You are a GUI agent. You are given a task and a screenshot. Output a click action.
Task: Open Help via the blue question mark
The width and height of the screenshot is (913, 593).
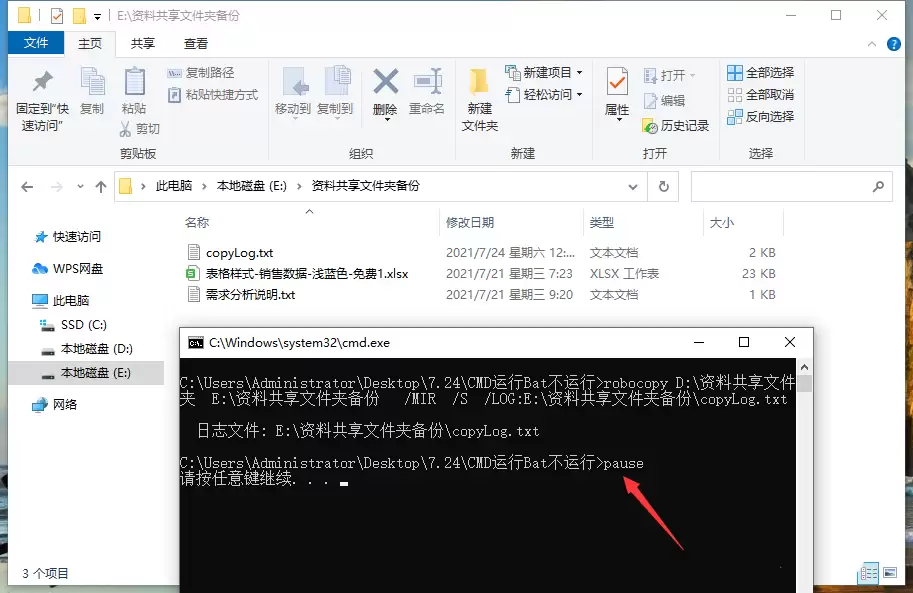pyautogui.click(x=892, y=44)
